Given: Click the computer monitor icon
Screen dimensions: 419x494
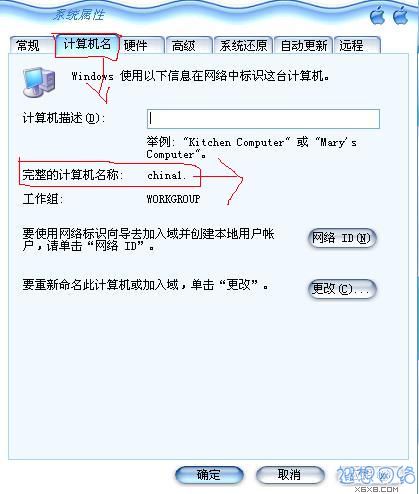Looking at the screenshot, I should [39, 82].
